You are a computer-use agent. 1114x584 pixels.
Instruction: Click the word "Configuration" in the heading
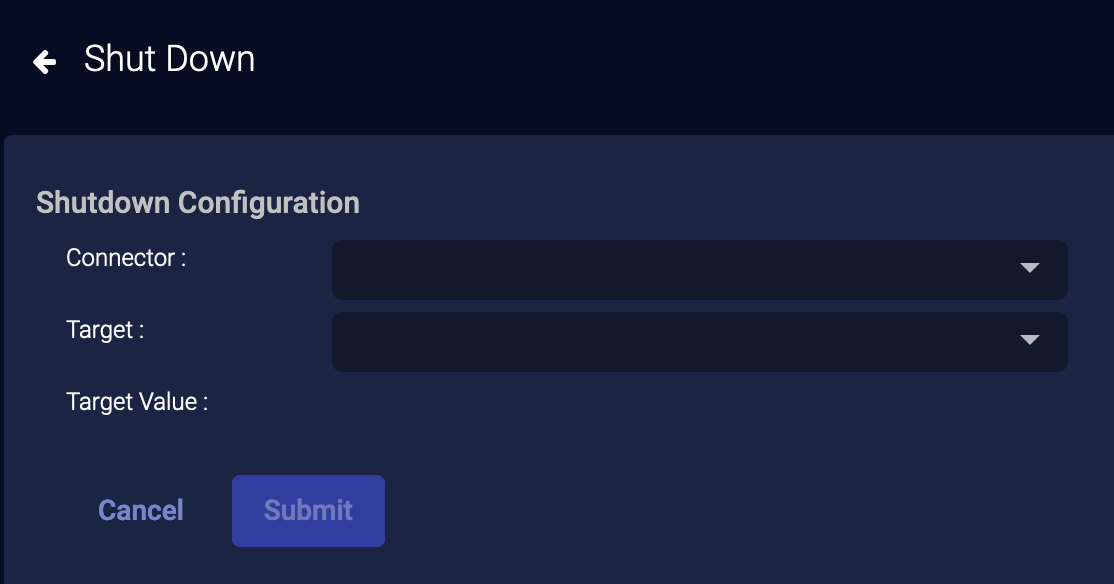268,203
